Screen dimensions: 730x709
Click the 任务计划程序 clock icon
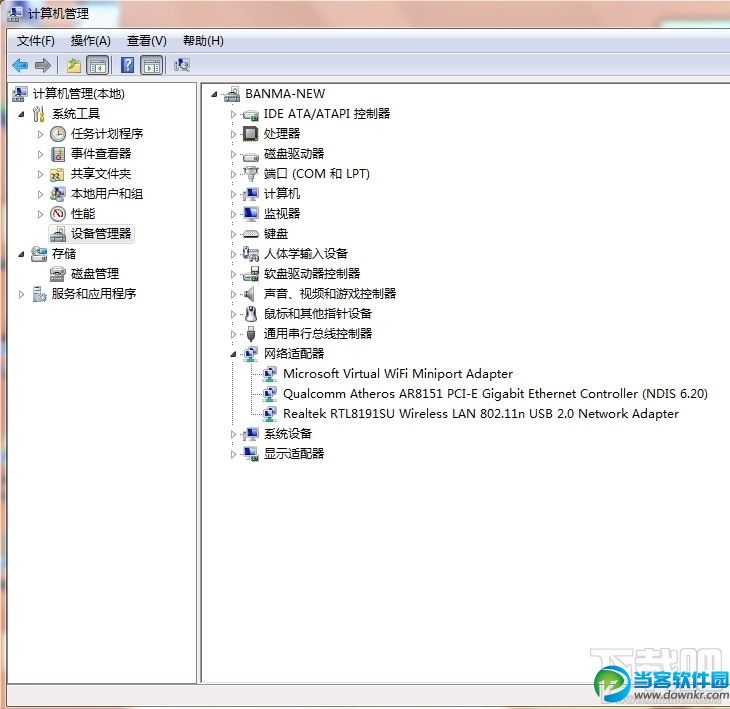58,134
